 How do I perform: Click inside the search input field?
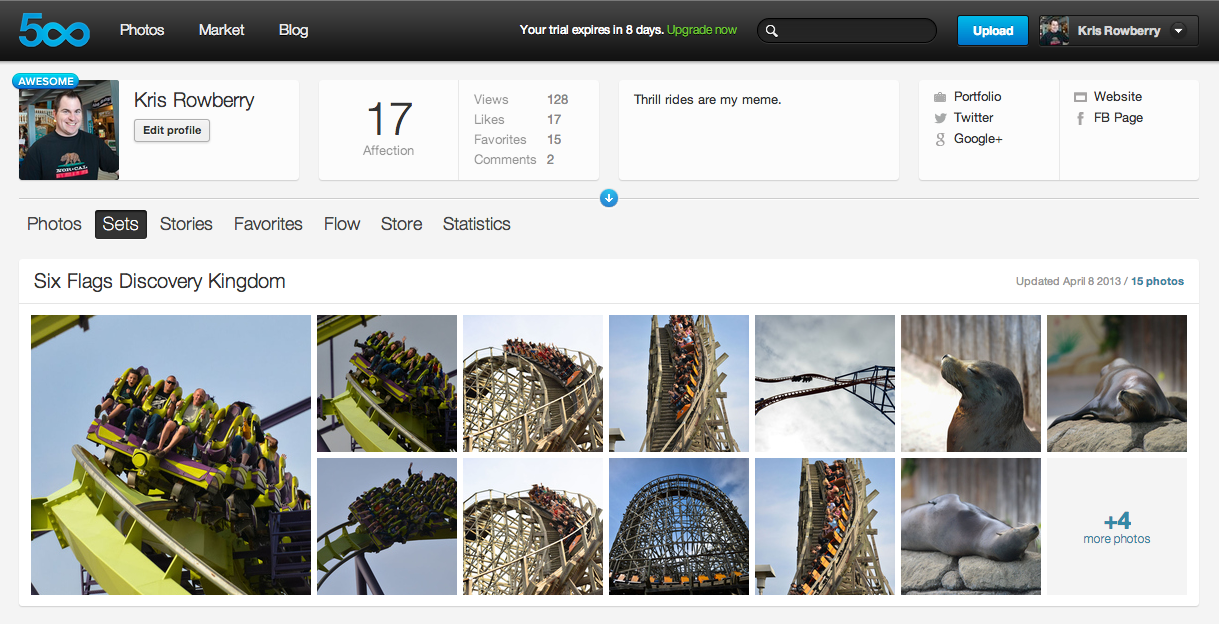click(855, 31)
